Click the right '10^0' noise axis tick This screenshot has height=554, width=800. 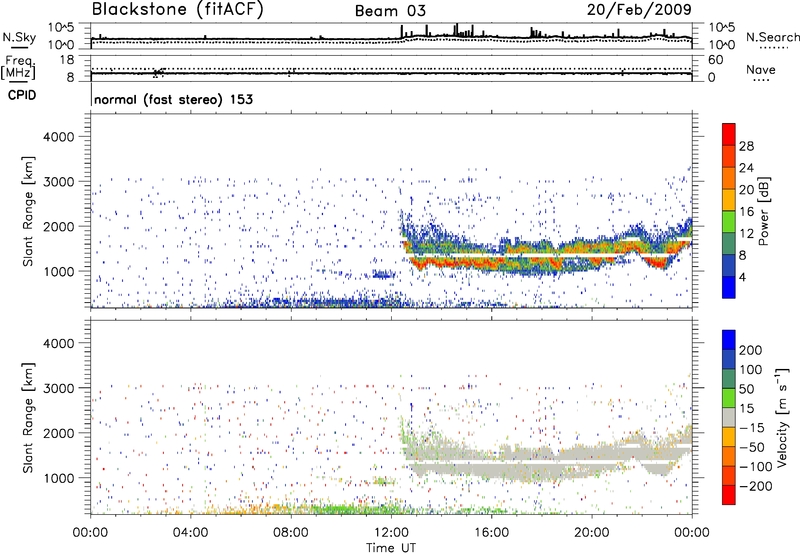(722, 45)
